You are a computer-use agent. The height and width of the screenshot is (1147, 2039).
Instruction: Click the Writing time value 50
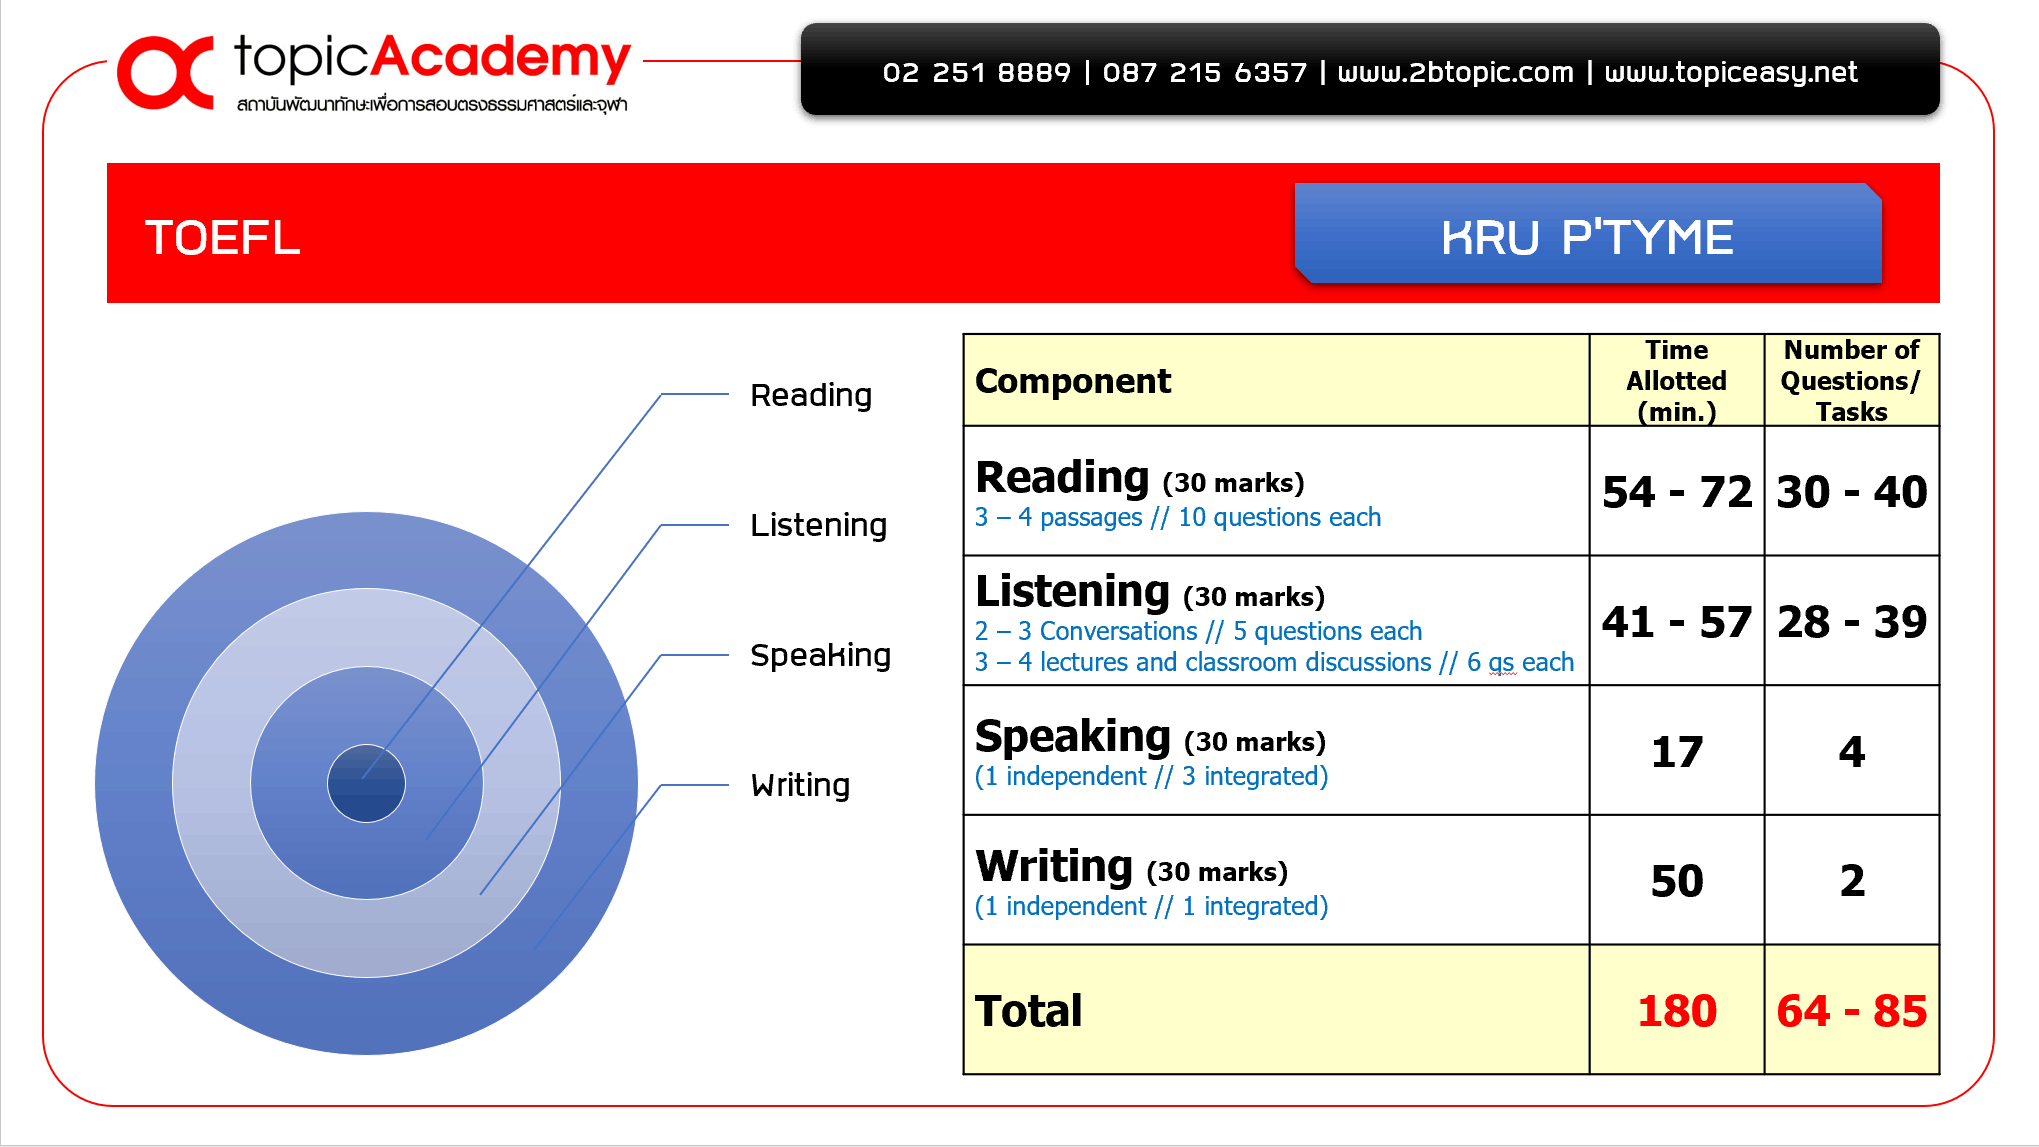tap(1677, 881)
